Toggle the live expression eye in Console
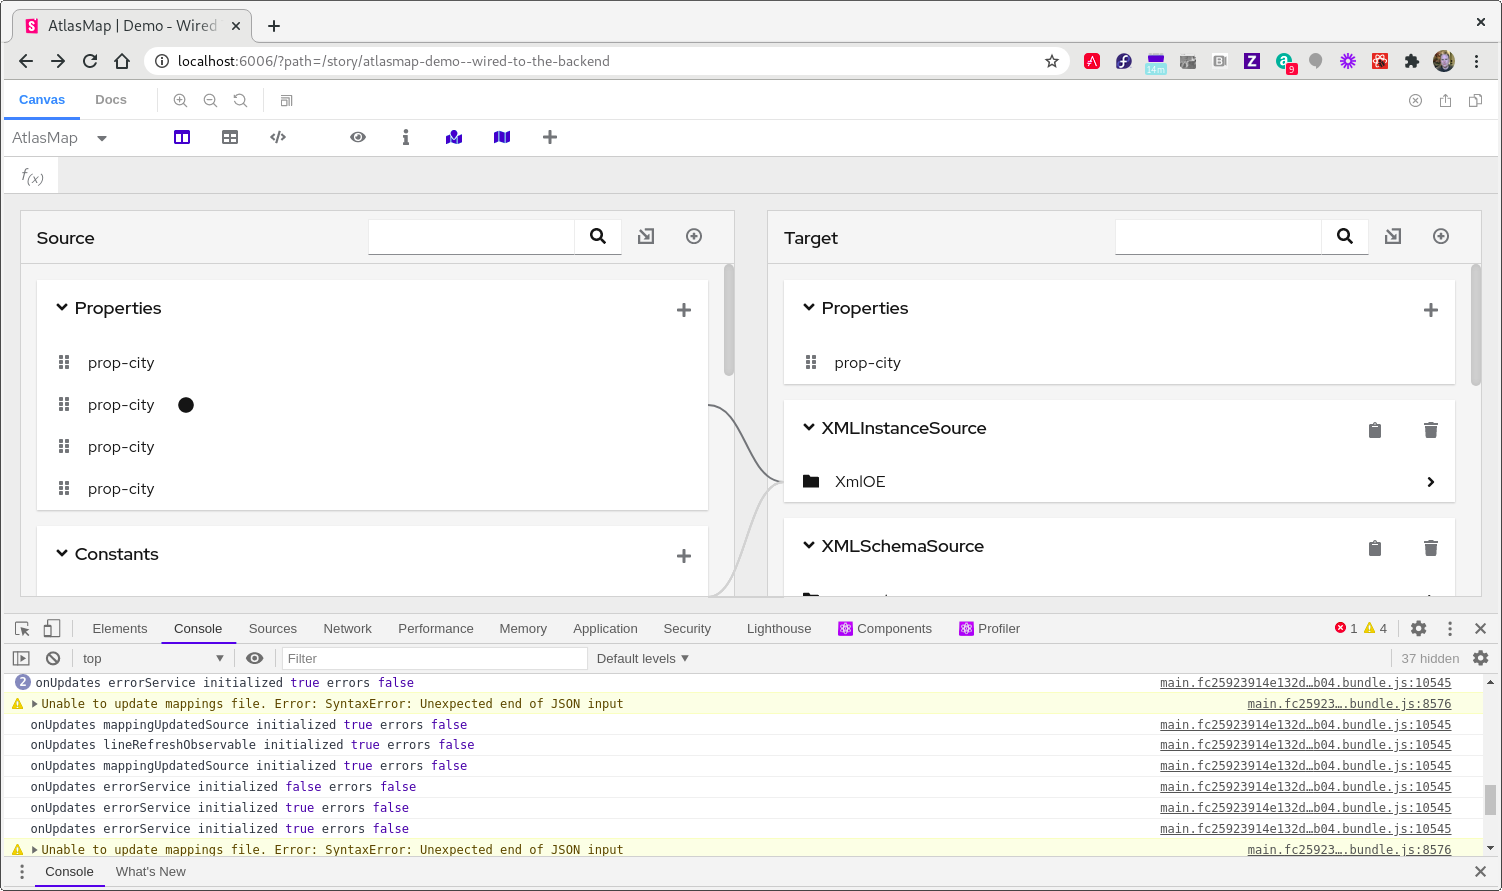The width and height of the screenshot is (1502, 891). pyautogui.click(x=255, y=658)
